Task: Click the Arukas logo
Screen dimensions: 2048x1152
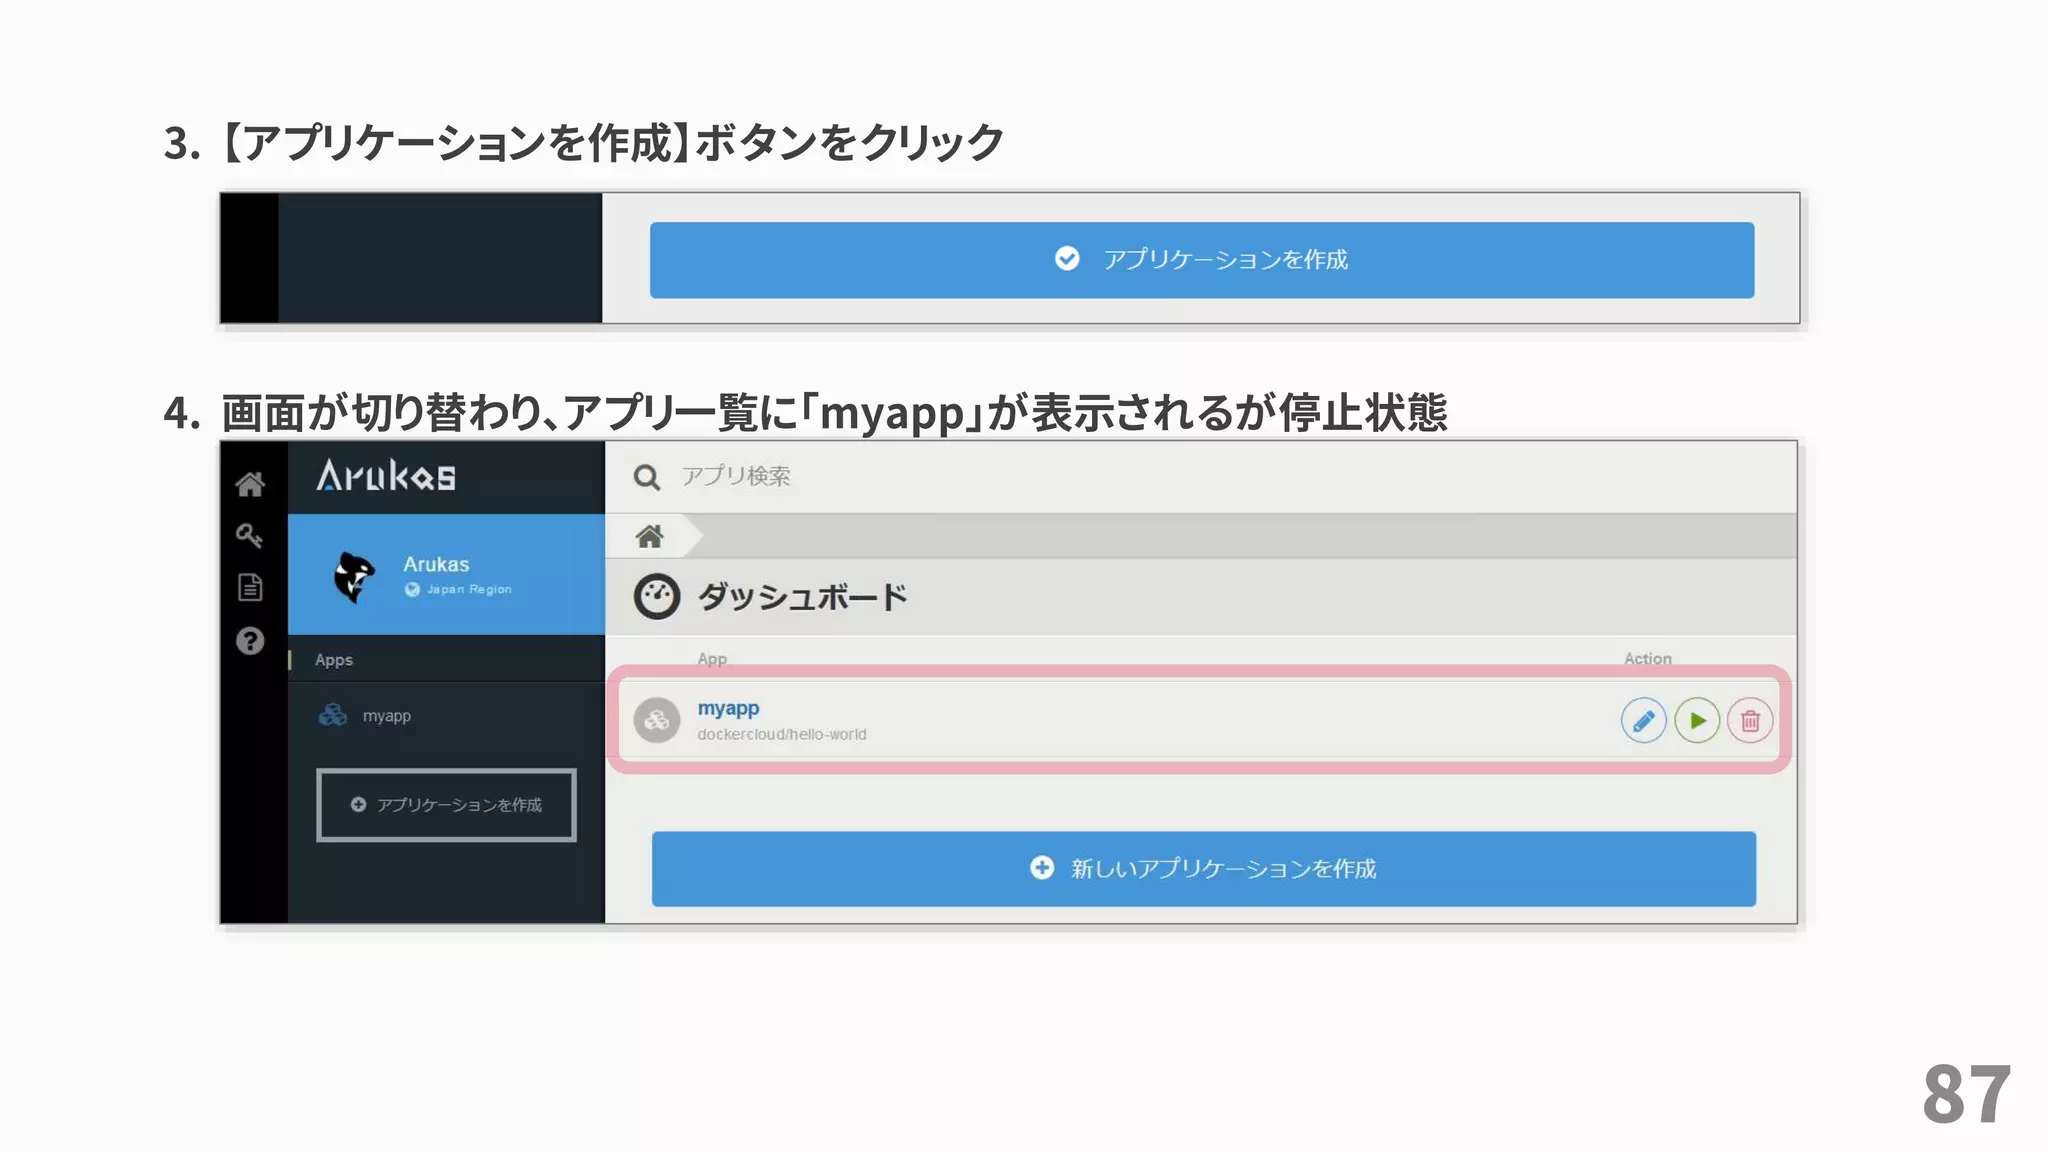Action: coord(386,476)
